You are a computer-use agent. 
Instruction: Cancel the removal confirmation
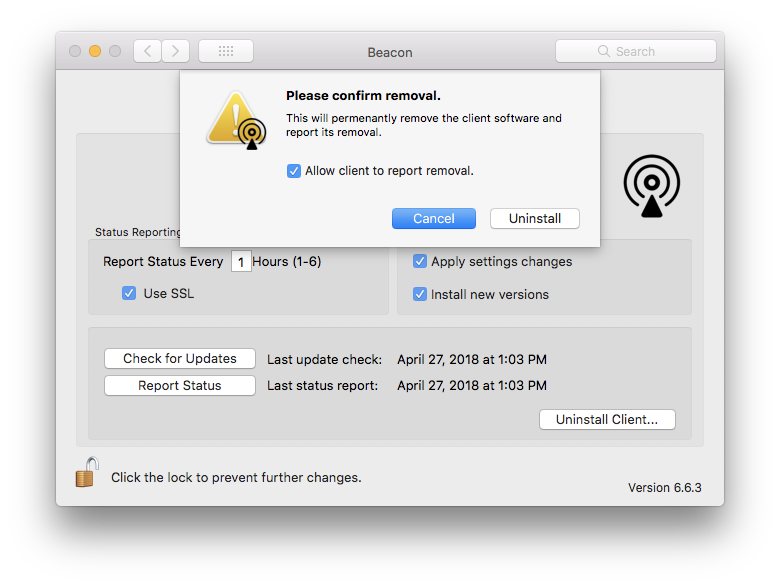coord(434,219)
